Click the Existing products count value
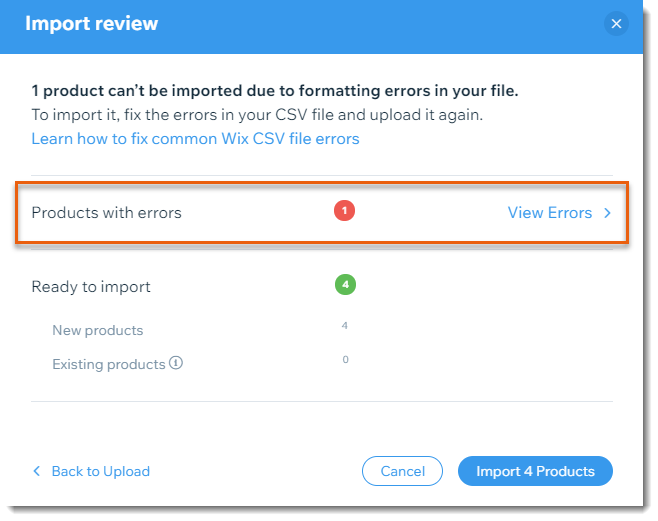Screen dimensions: 658x521 [345, 360]
